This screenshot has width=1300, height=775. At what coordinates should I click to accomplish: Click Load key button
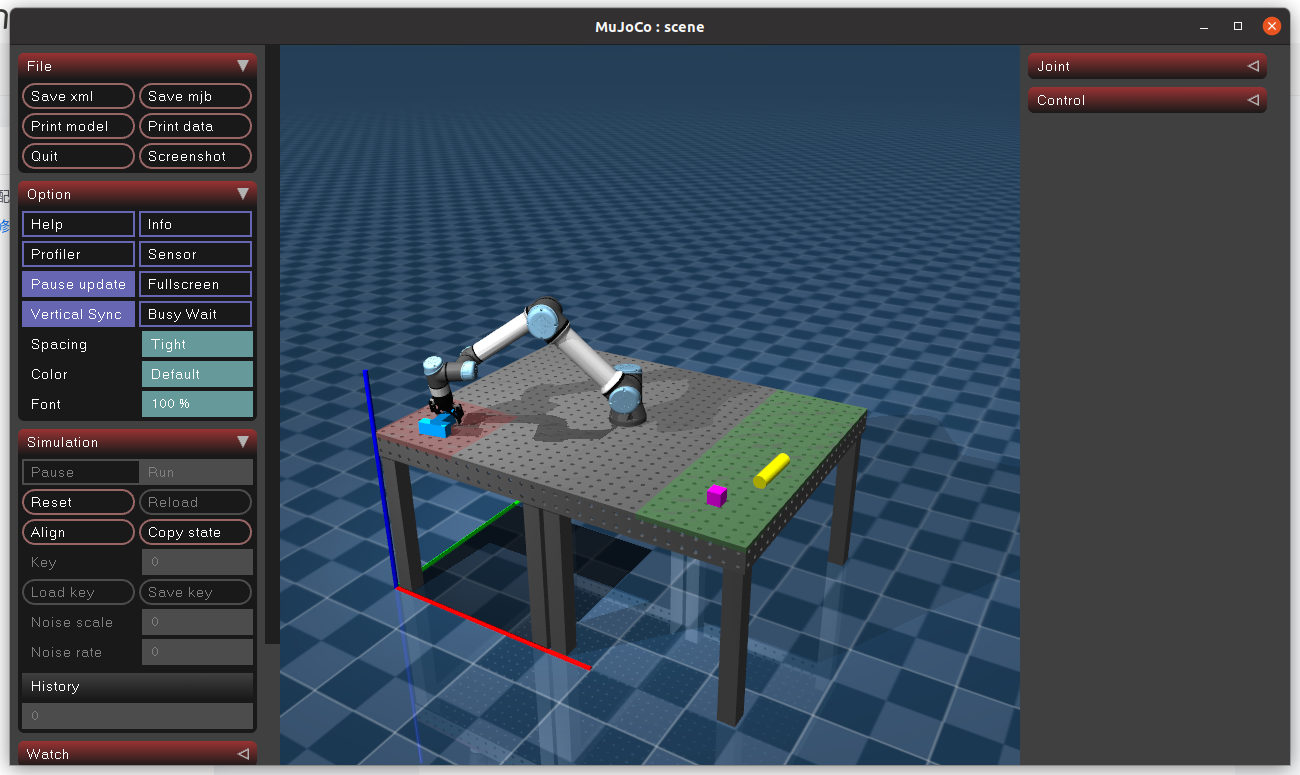tap(78, 592)
